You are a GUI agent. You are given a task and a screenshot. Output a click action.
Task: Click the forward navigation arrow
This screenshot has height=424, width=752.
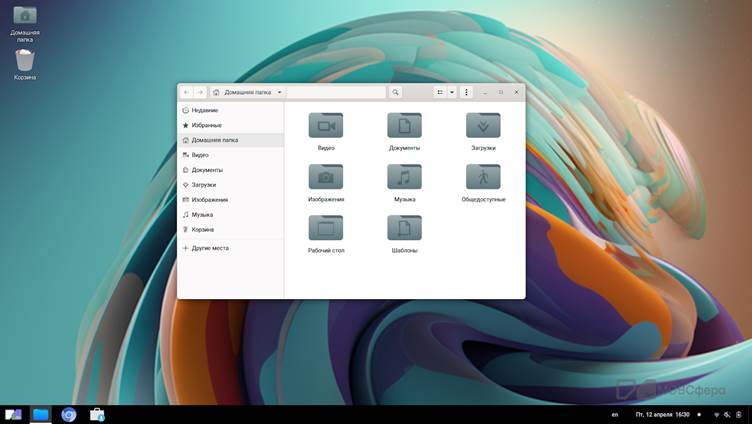point(200,92)
